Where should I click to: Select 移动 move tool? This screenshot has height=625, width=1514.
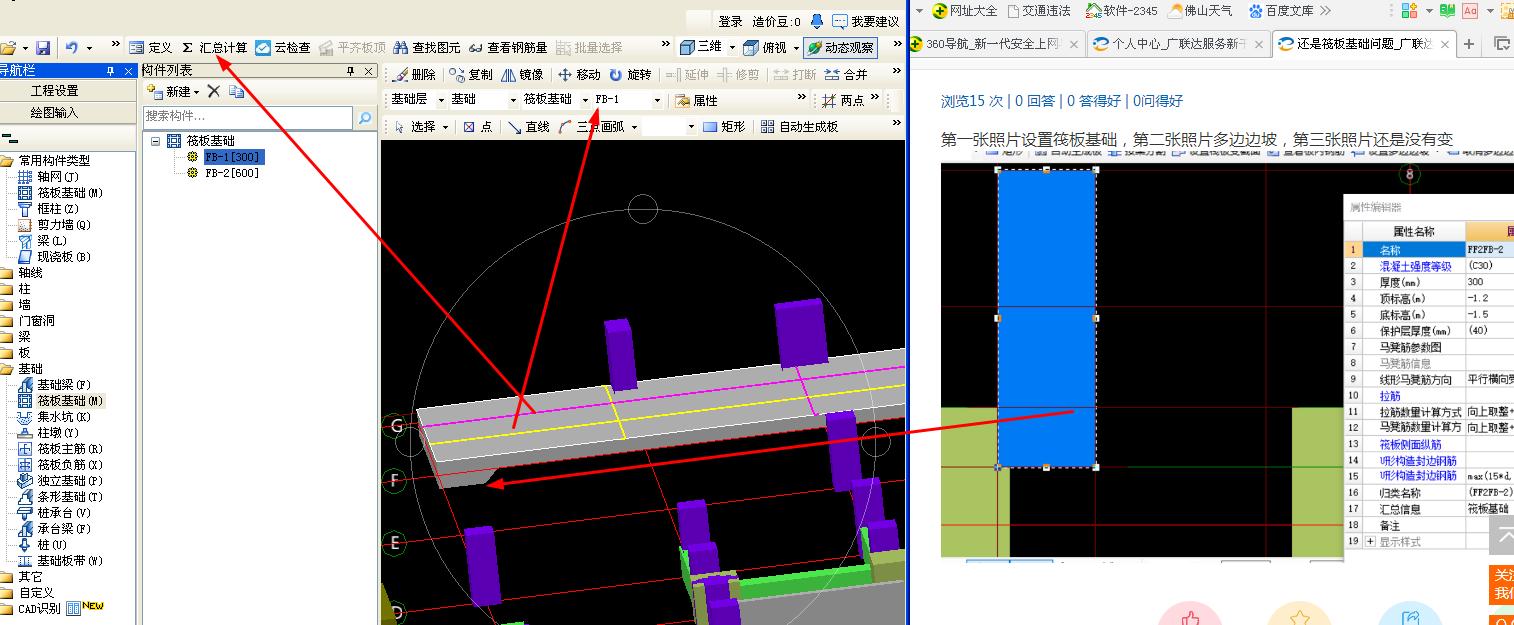coord(579,75)
